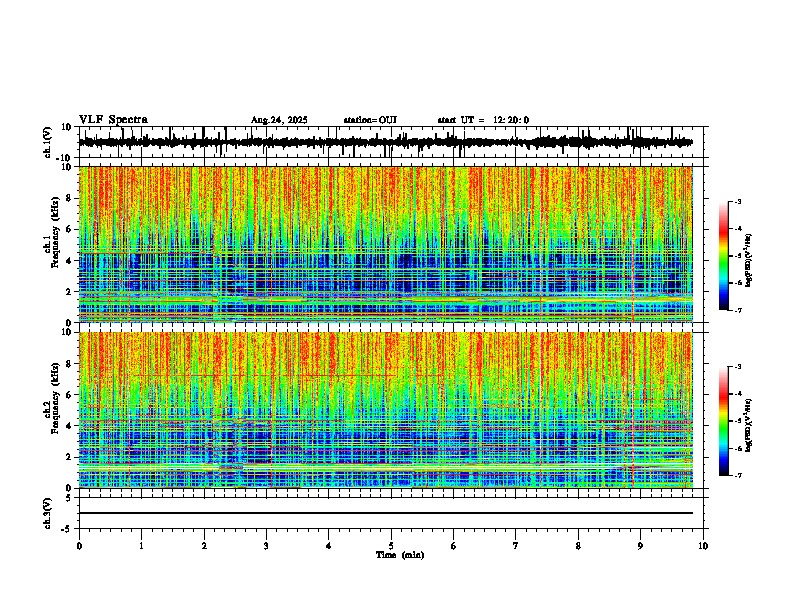Click the "8" kHz tick of ch.1 spectrogram
This screenshot has height=612, width=792.
coord(69,198)
